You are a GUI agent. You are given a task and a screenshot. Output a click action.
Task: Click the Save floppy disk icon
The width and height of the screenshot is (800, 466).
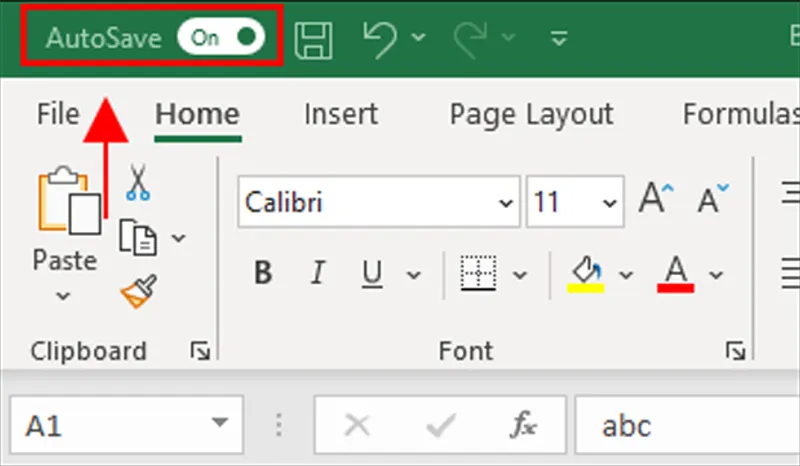click(314, 38)
